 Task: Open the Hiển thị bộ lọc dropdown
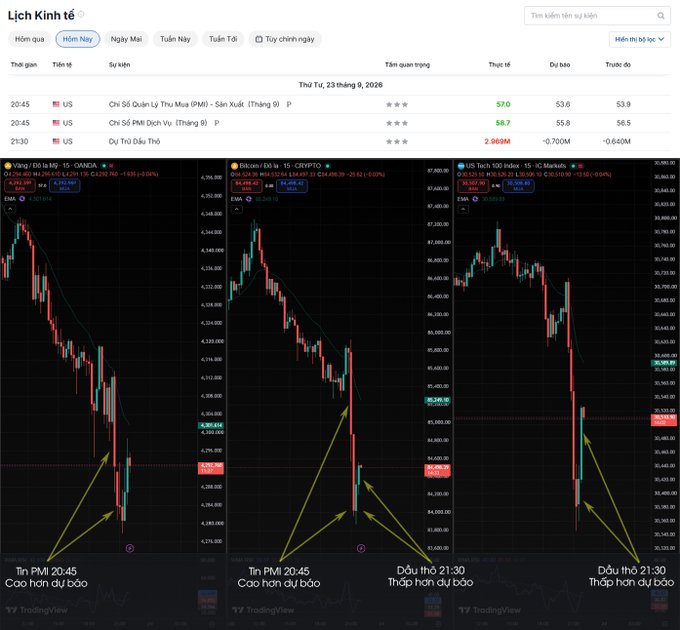point(639,39)
